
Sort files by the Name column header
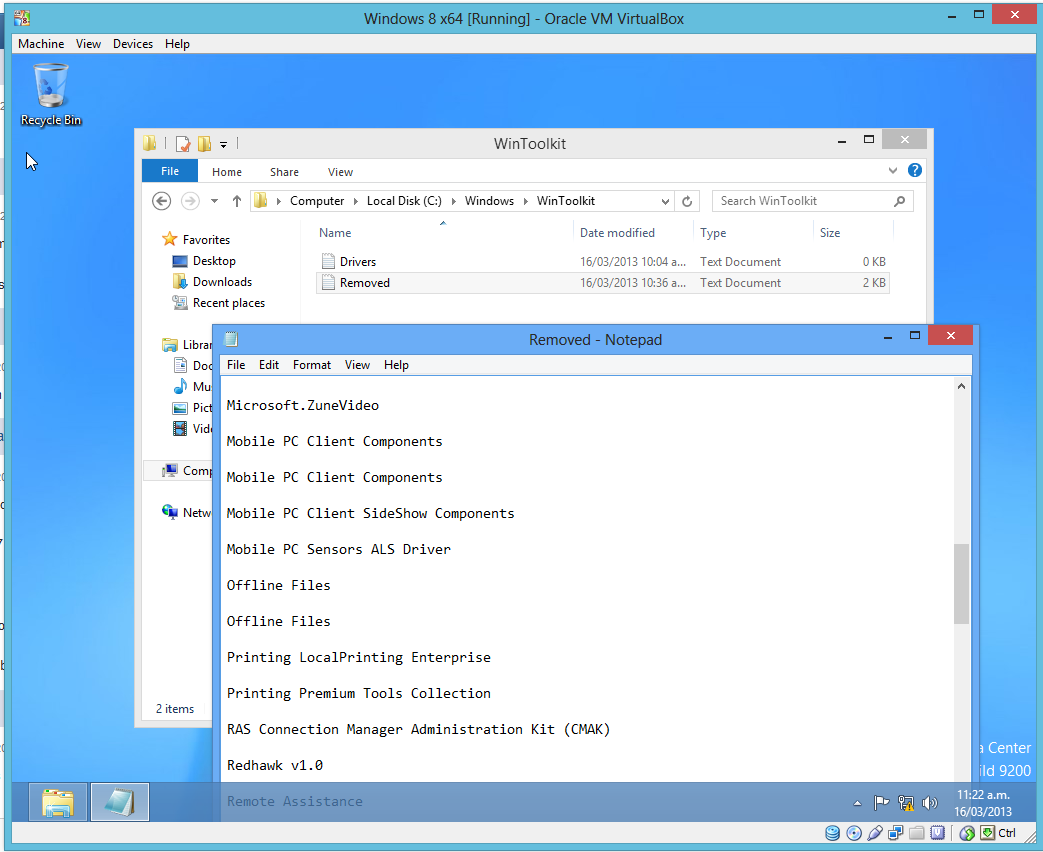click(x=335, y=233)
